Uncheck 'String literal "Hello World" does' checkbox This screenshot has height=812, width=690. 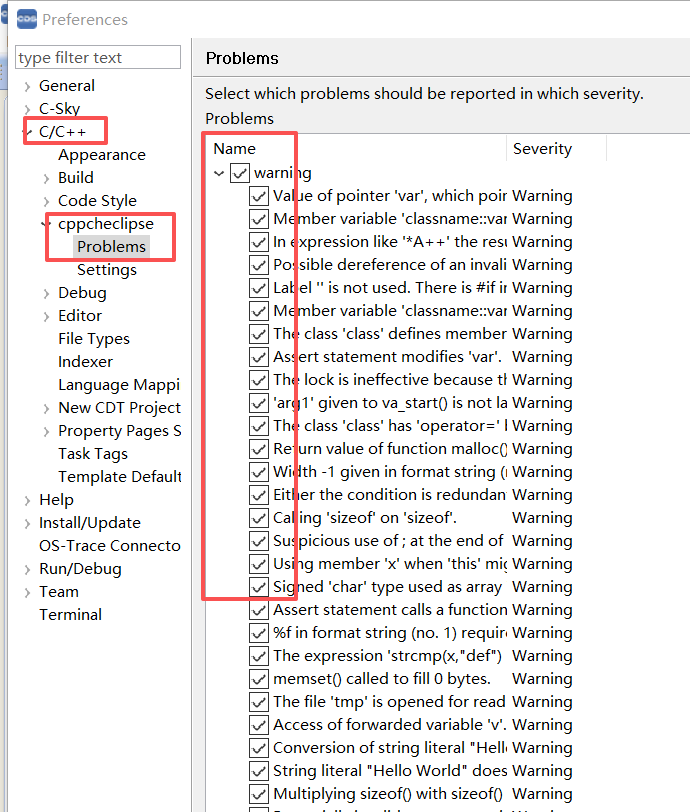point(258,771)
